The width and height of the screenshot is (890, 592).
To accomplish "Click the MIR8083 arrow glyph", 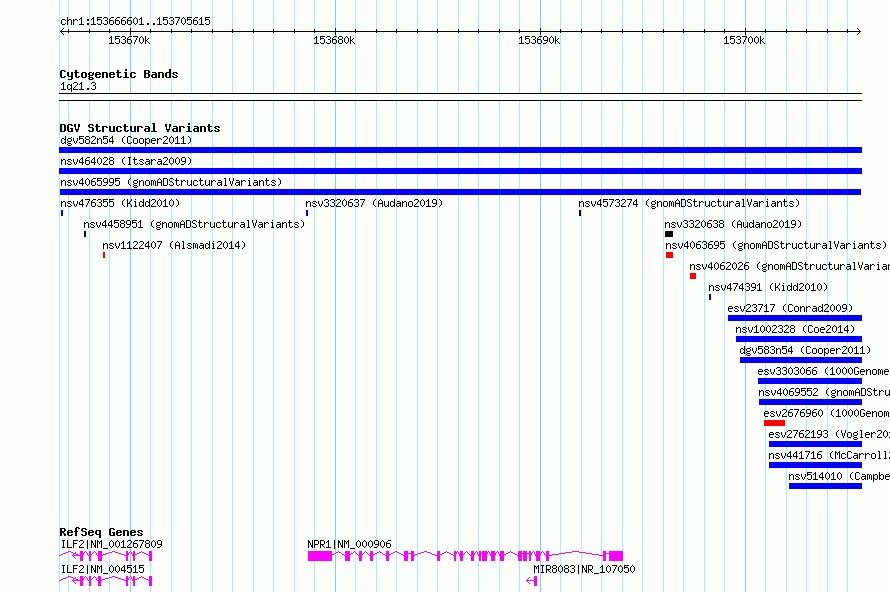I will 531,581.
